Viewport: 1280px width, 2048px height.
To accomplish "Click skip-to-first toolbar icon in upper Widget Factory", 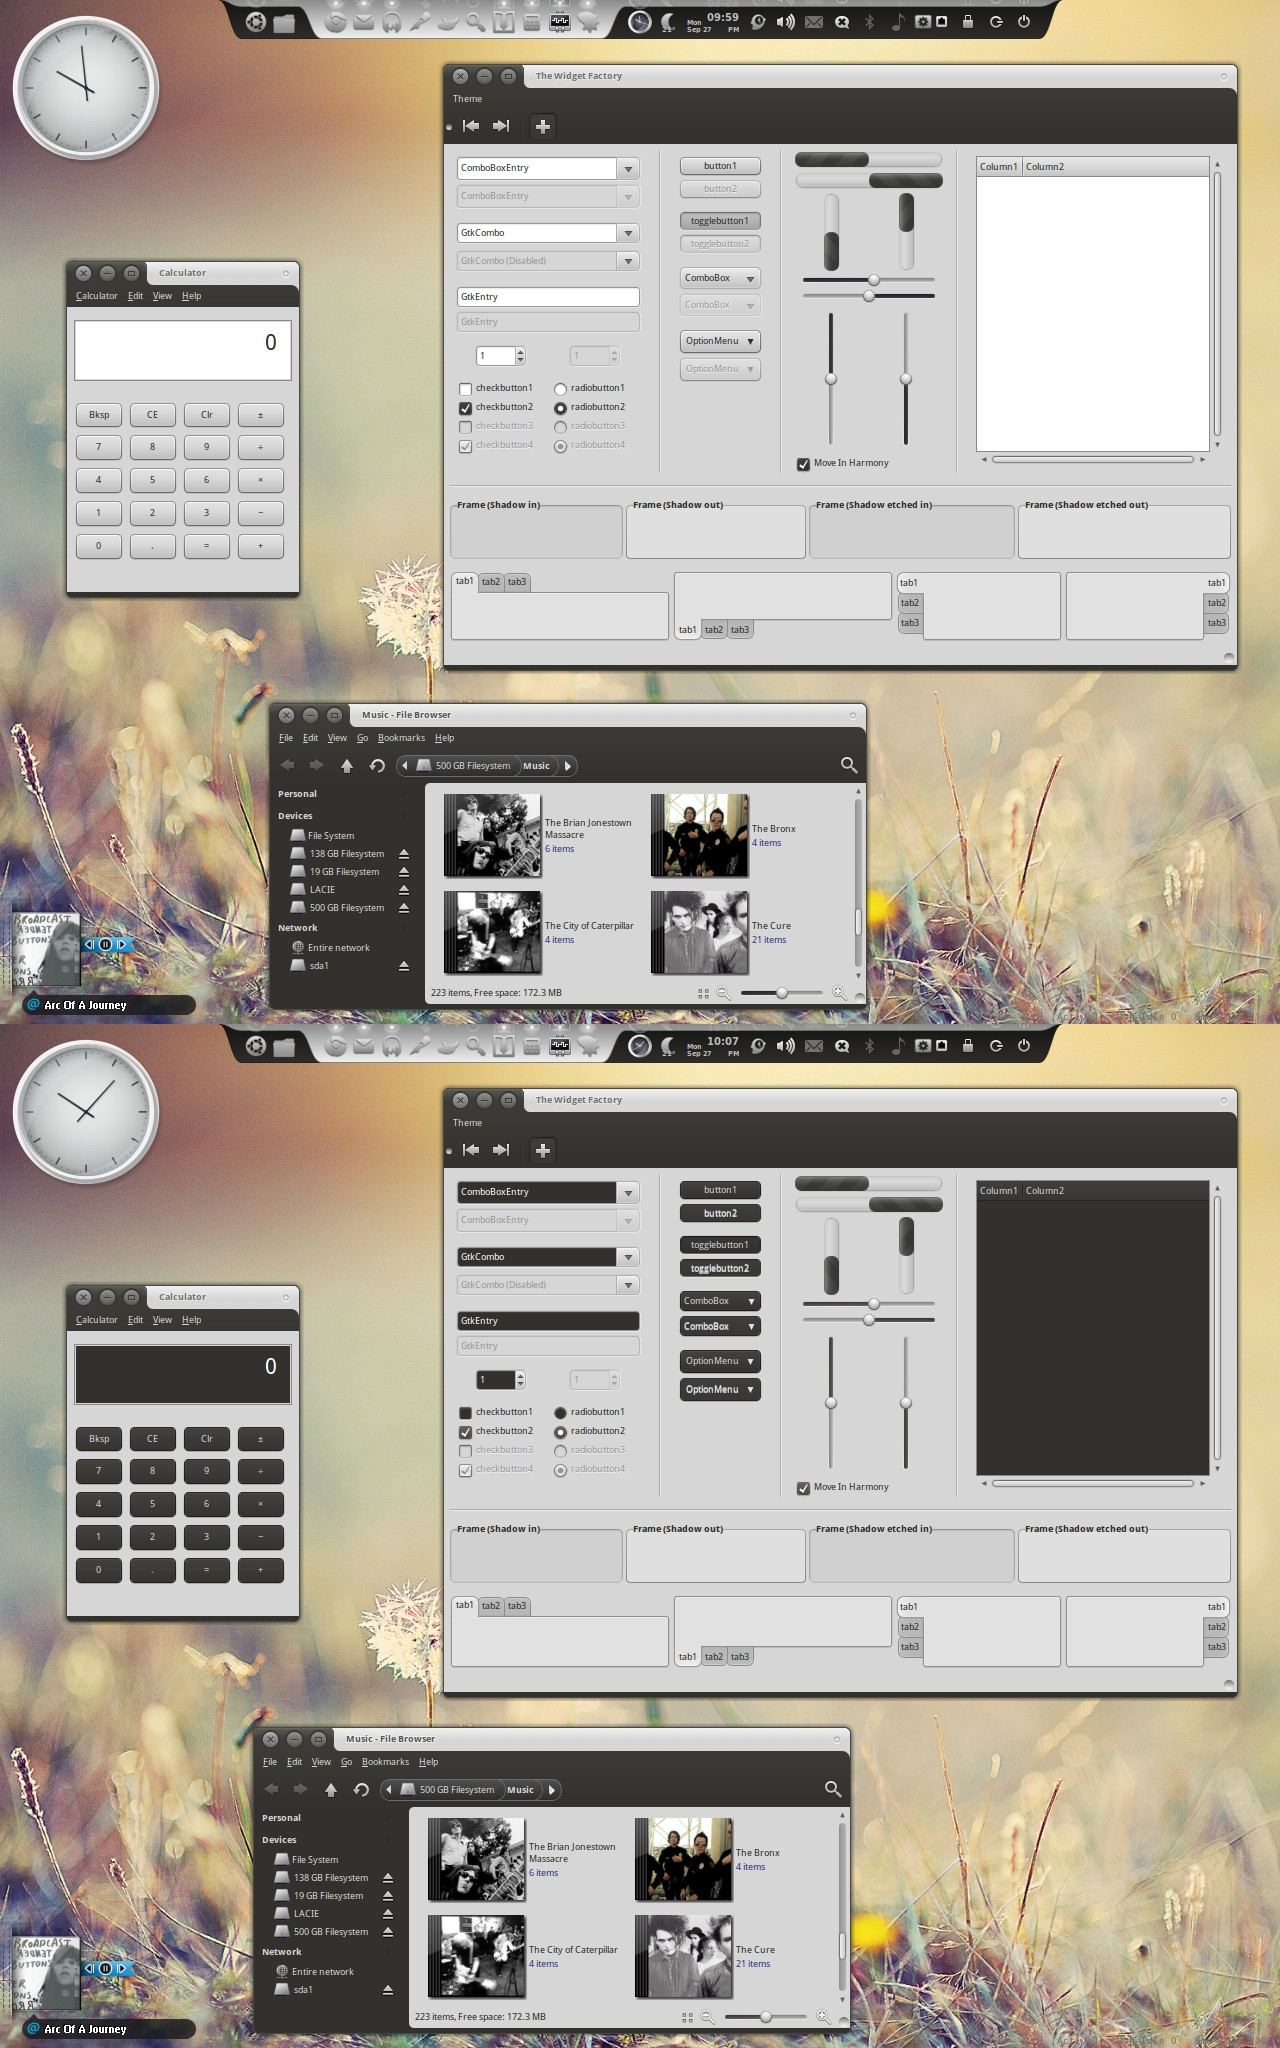I will 471,126.
